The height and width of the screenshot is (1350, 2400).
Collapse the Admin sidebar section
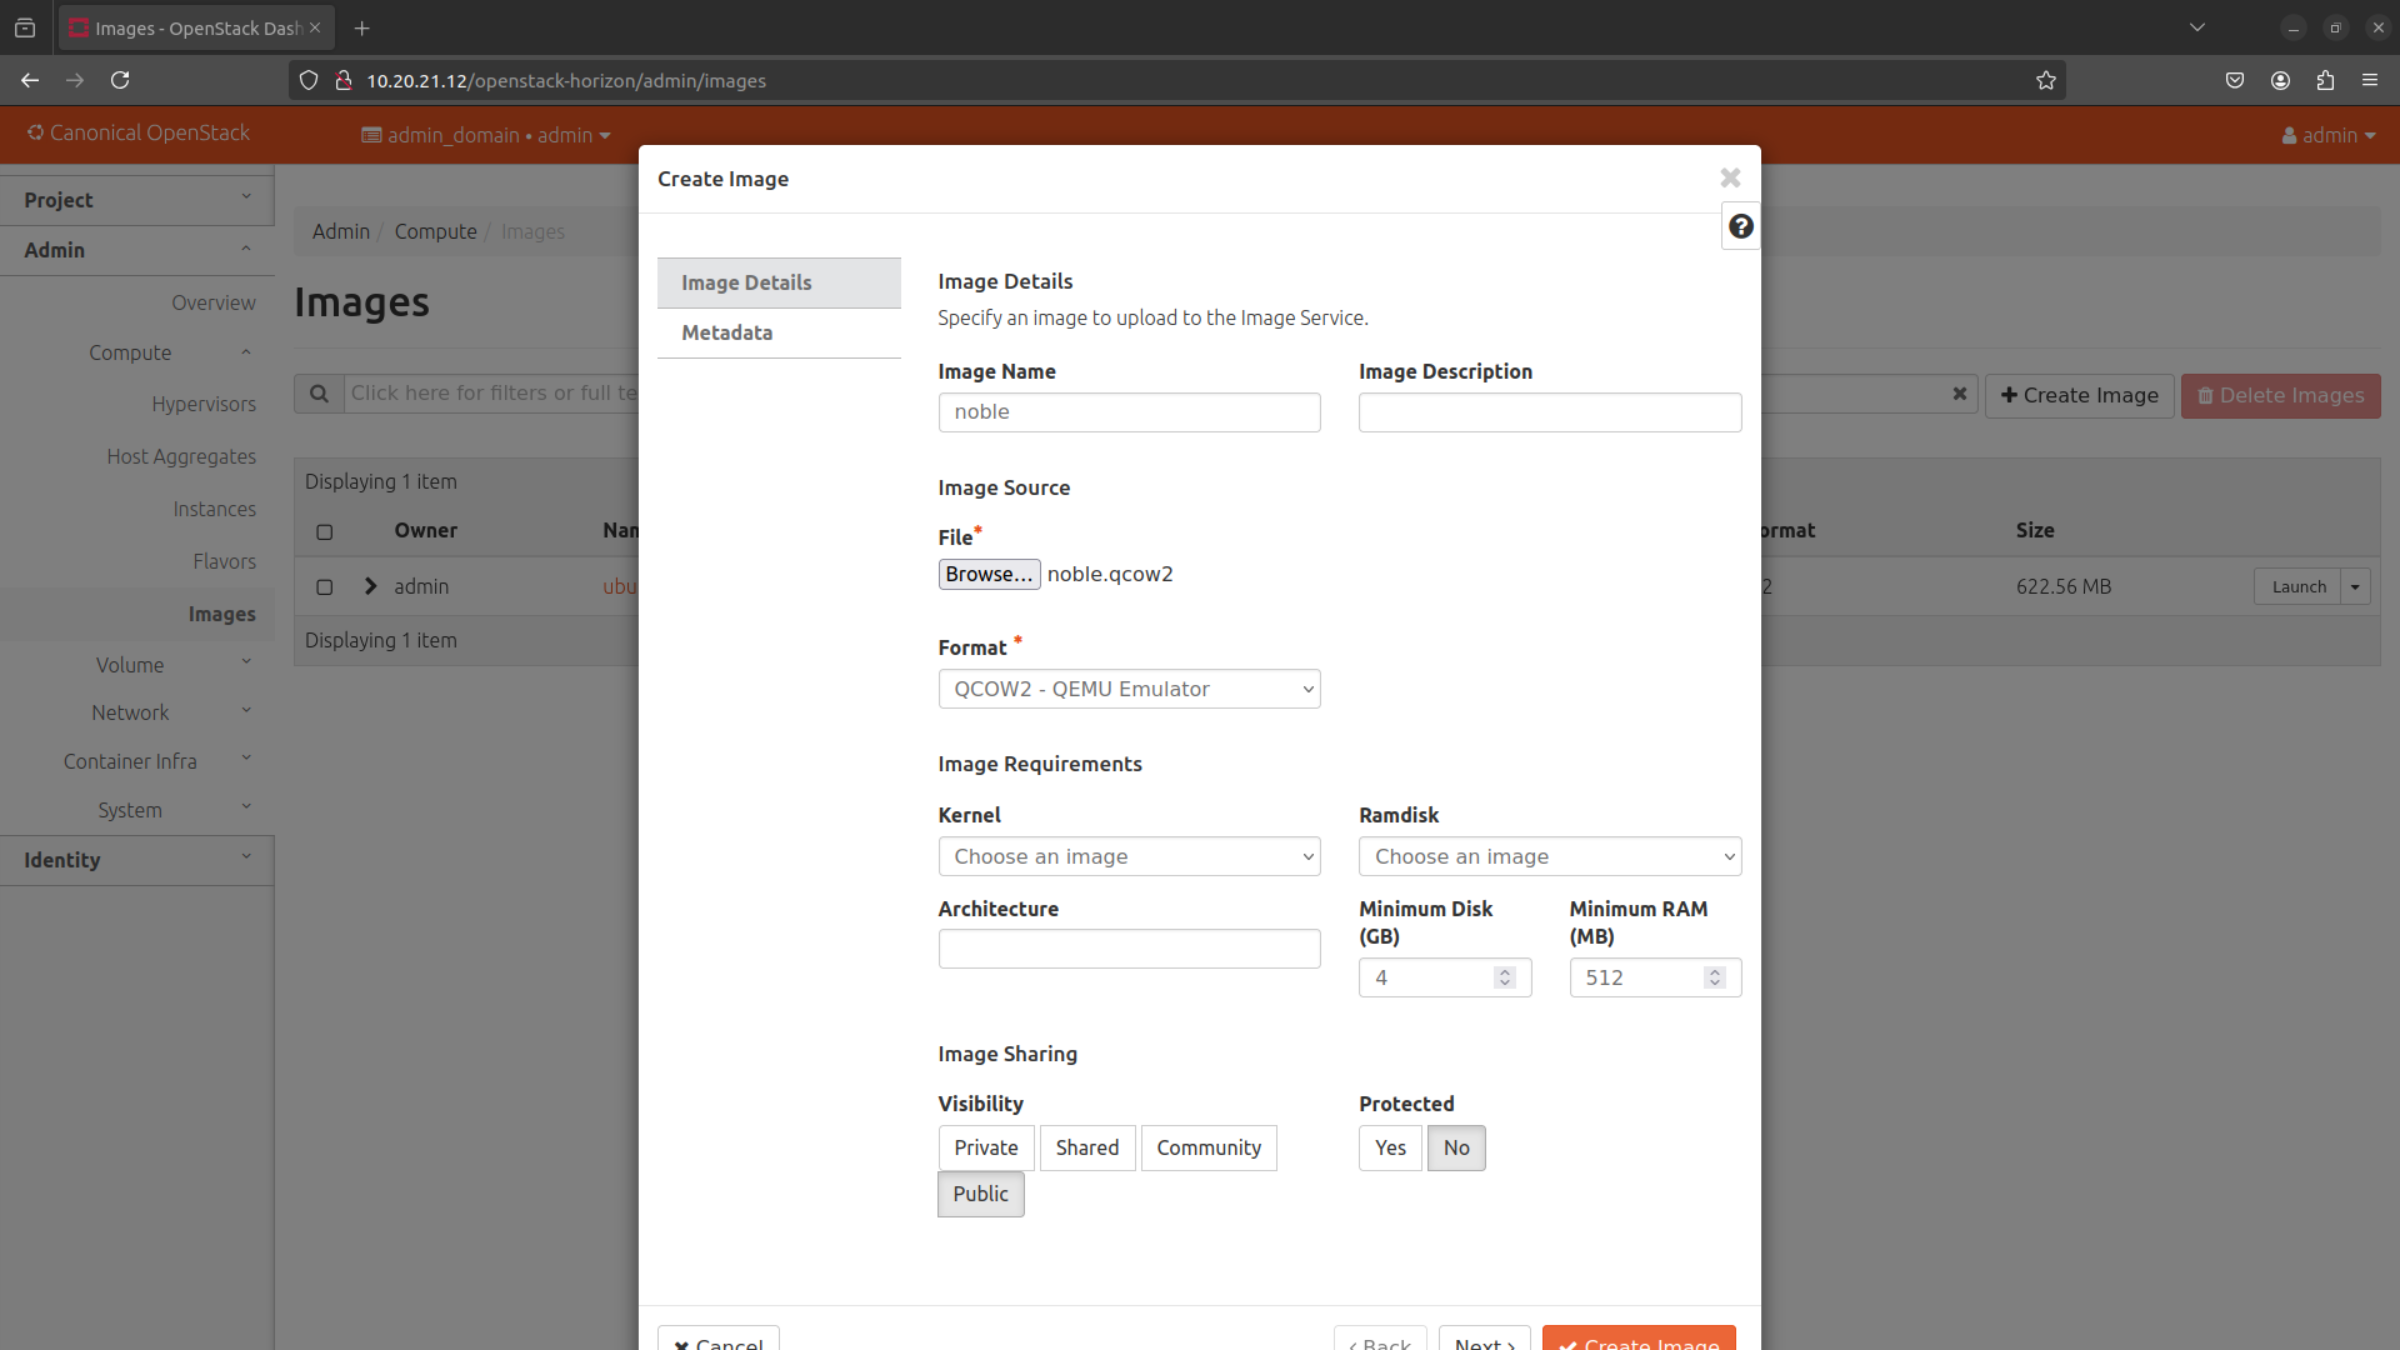point(137,250)
